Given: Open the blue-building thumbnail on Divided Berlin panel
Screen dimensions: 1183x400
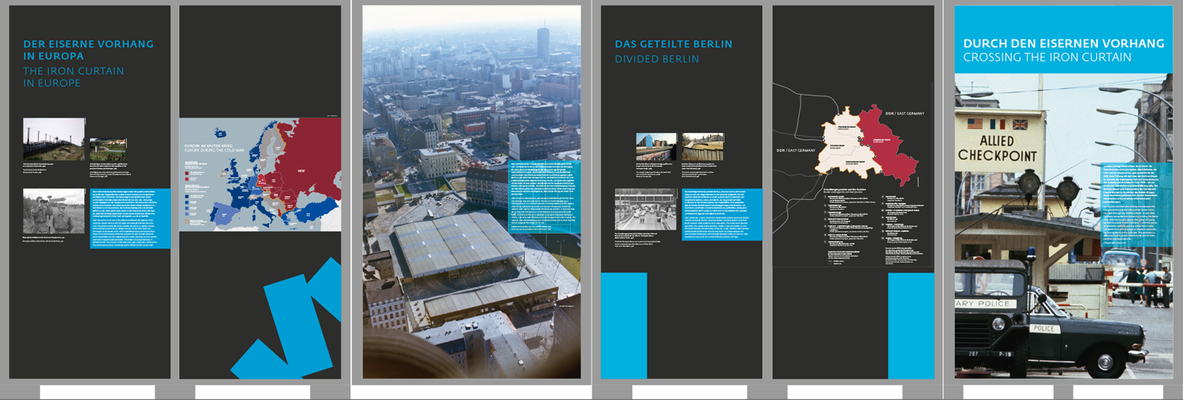Looking at the screenshot, I should click(x=656, y=146).
